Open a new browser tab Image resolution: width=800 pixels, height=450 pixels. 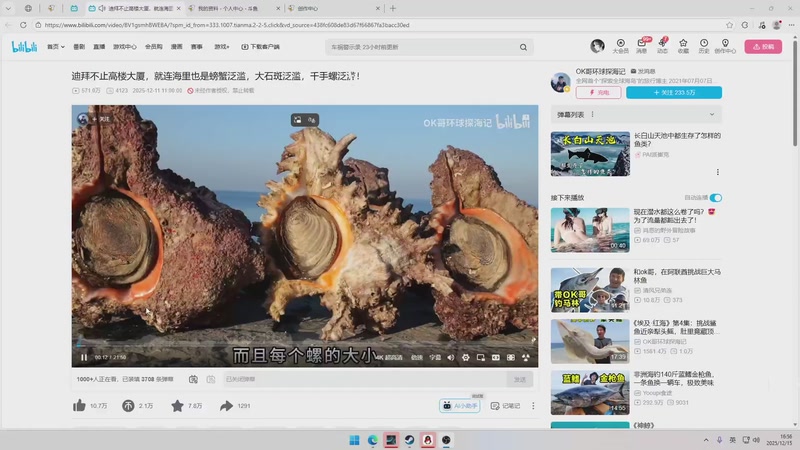393,8
